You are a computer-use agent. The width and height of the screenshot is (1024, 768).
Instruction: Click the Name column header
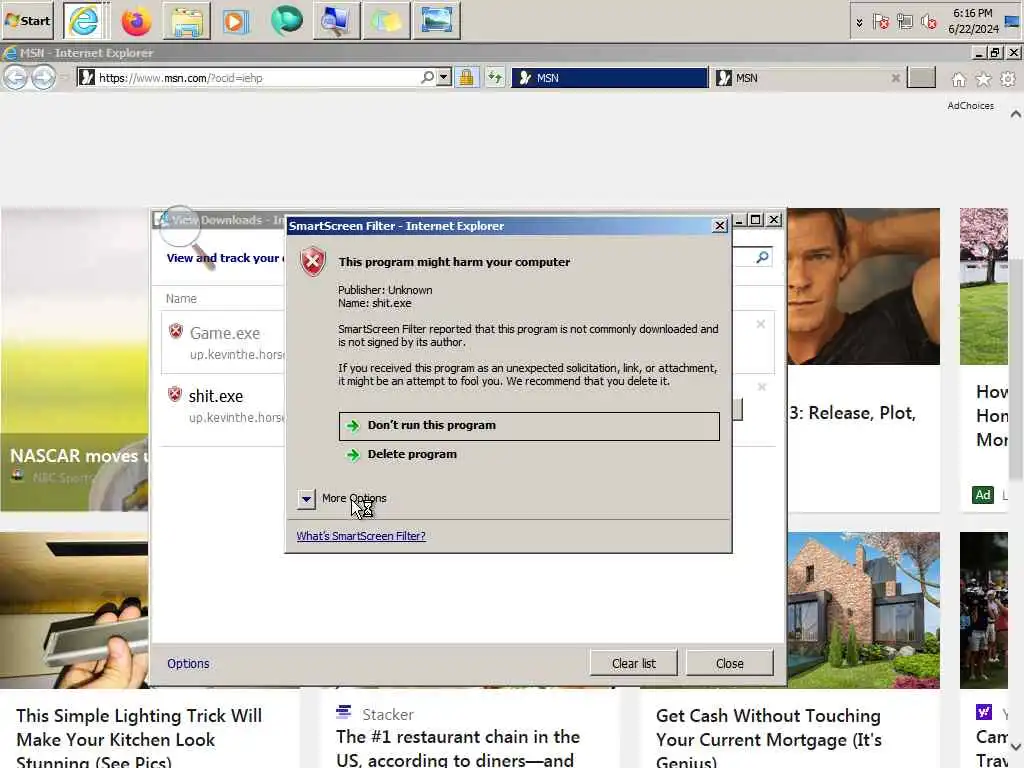pyautogui.click(x=181, y=298)
